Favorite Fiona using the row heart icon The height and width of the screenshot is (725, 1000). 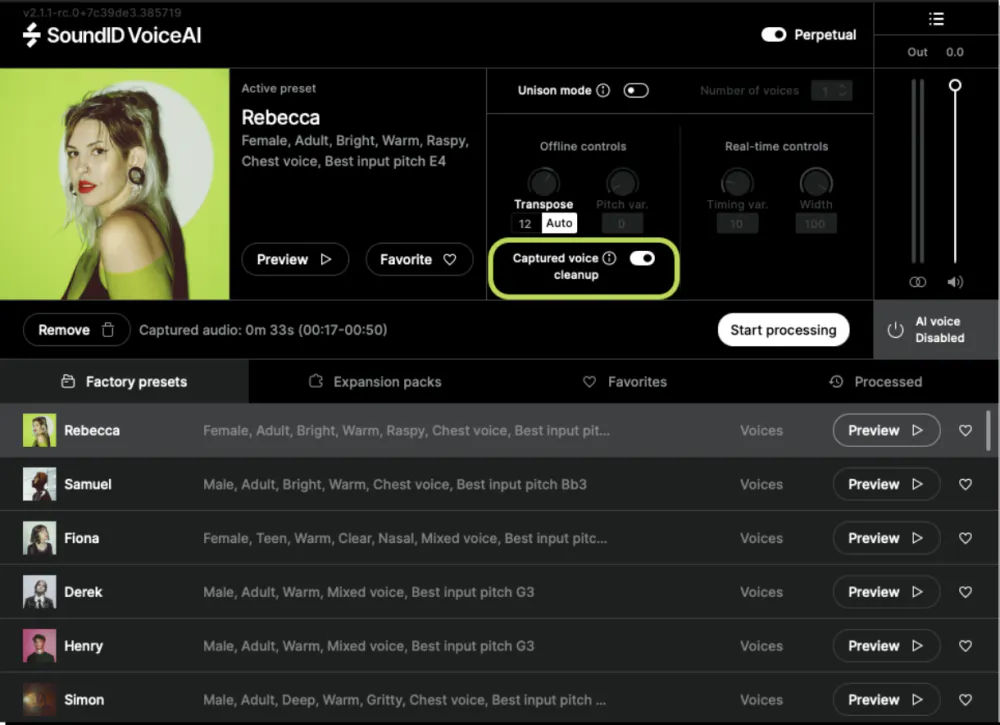pos(965,538)
